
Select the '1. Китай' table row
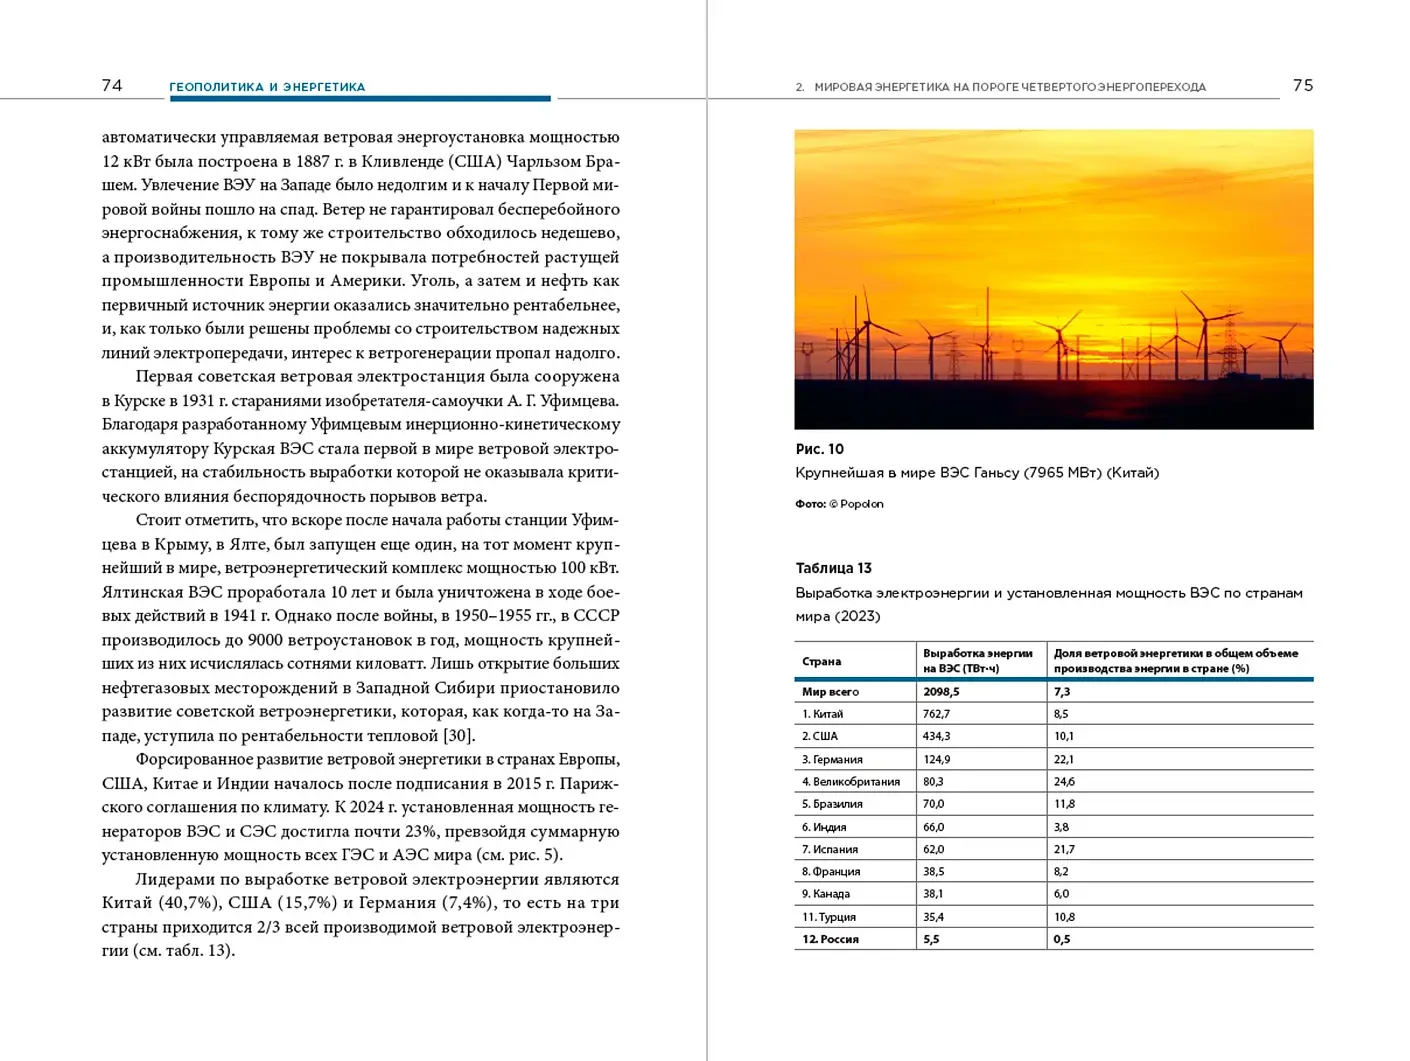tap(822, 714)
